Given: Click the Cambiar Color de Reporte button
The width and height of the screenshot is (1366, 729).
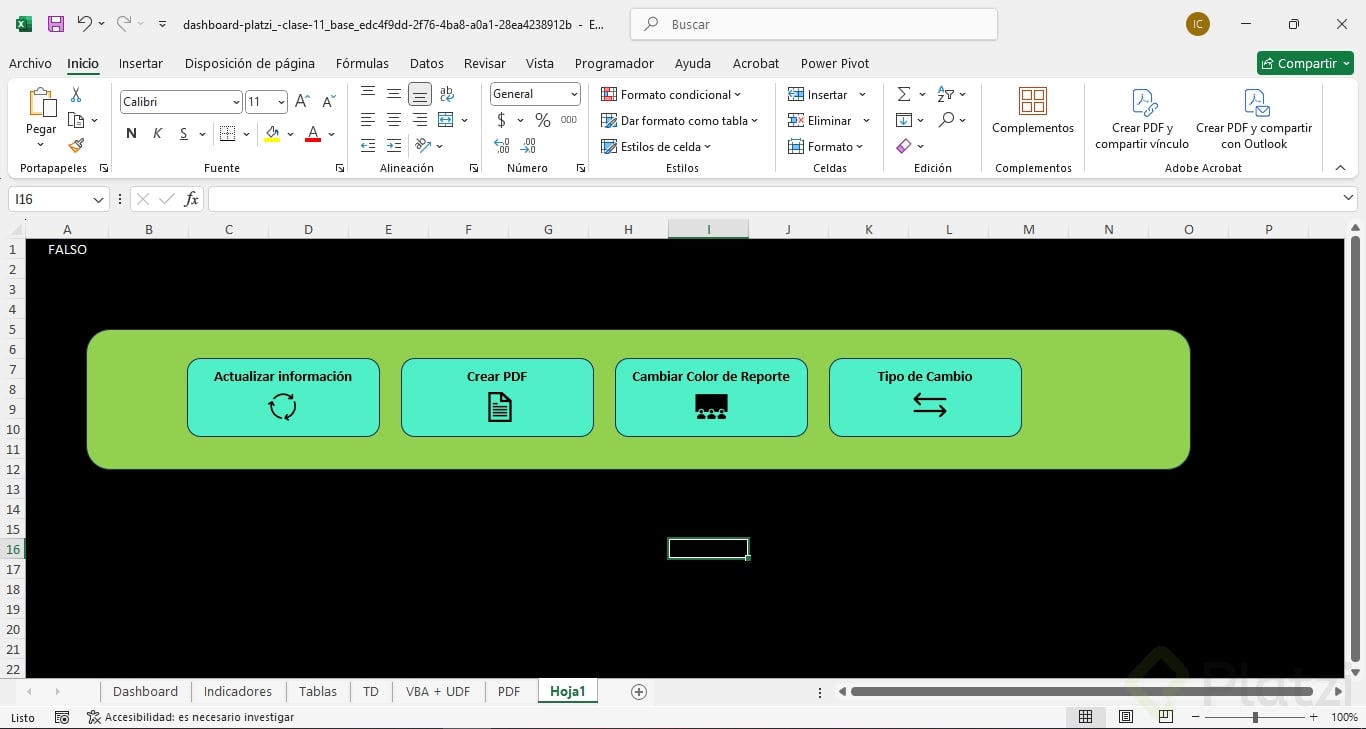Looking at the screenshot, I should pos(711,397).
